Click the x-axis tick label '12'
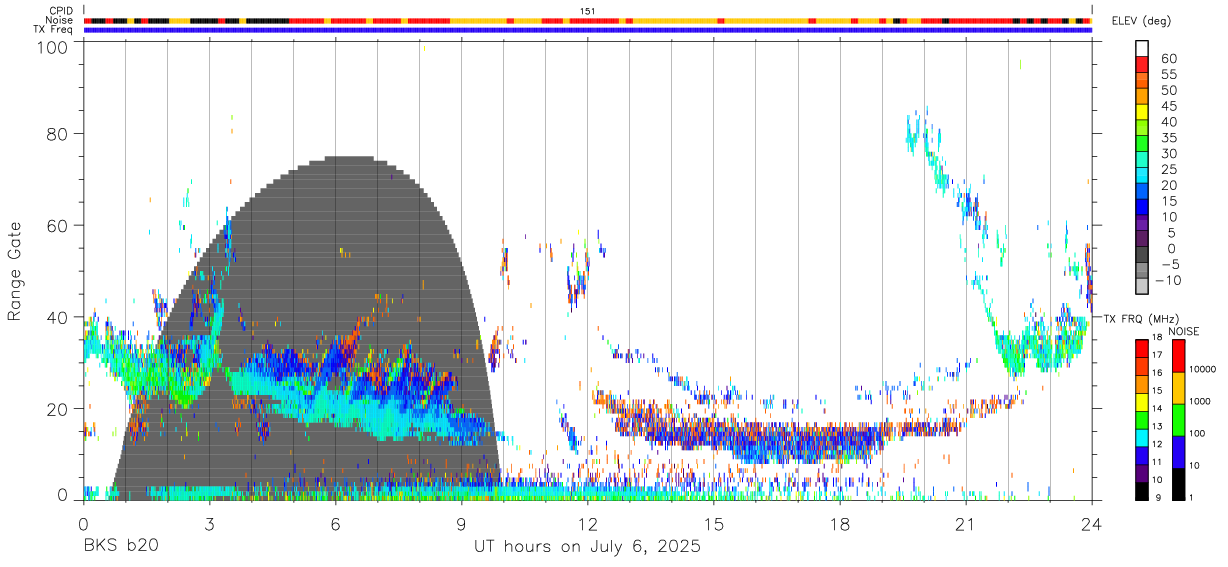The image size is (1228, 567). tap(588, 524)
